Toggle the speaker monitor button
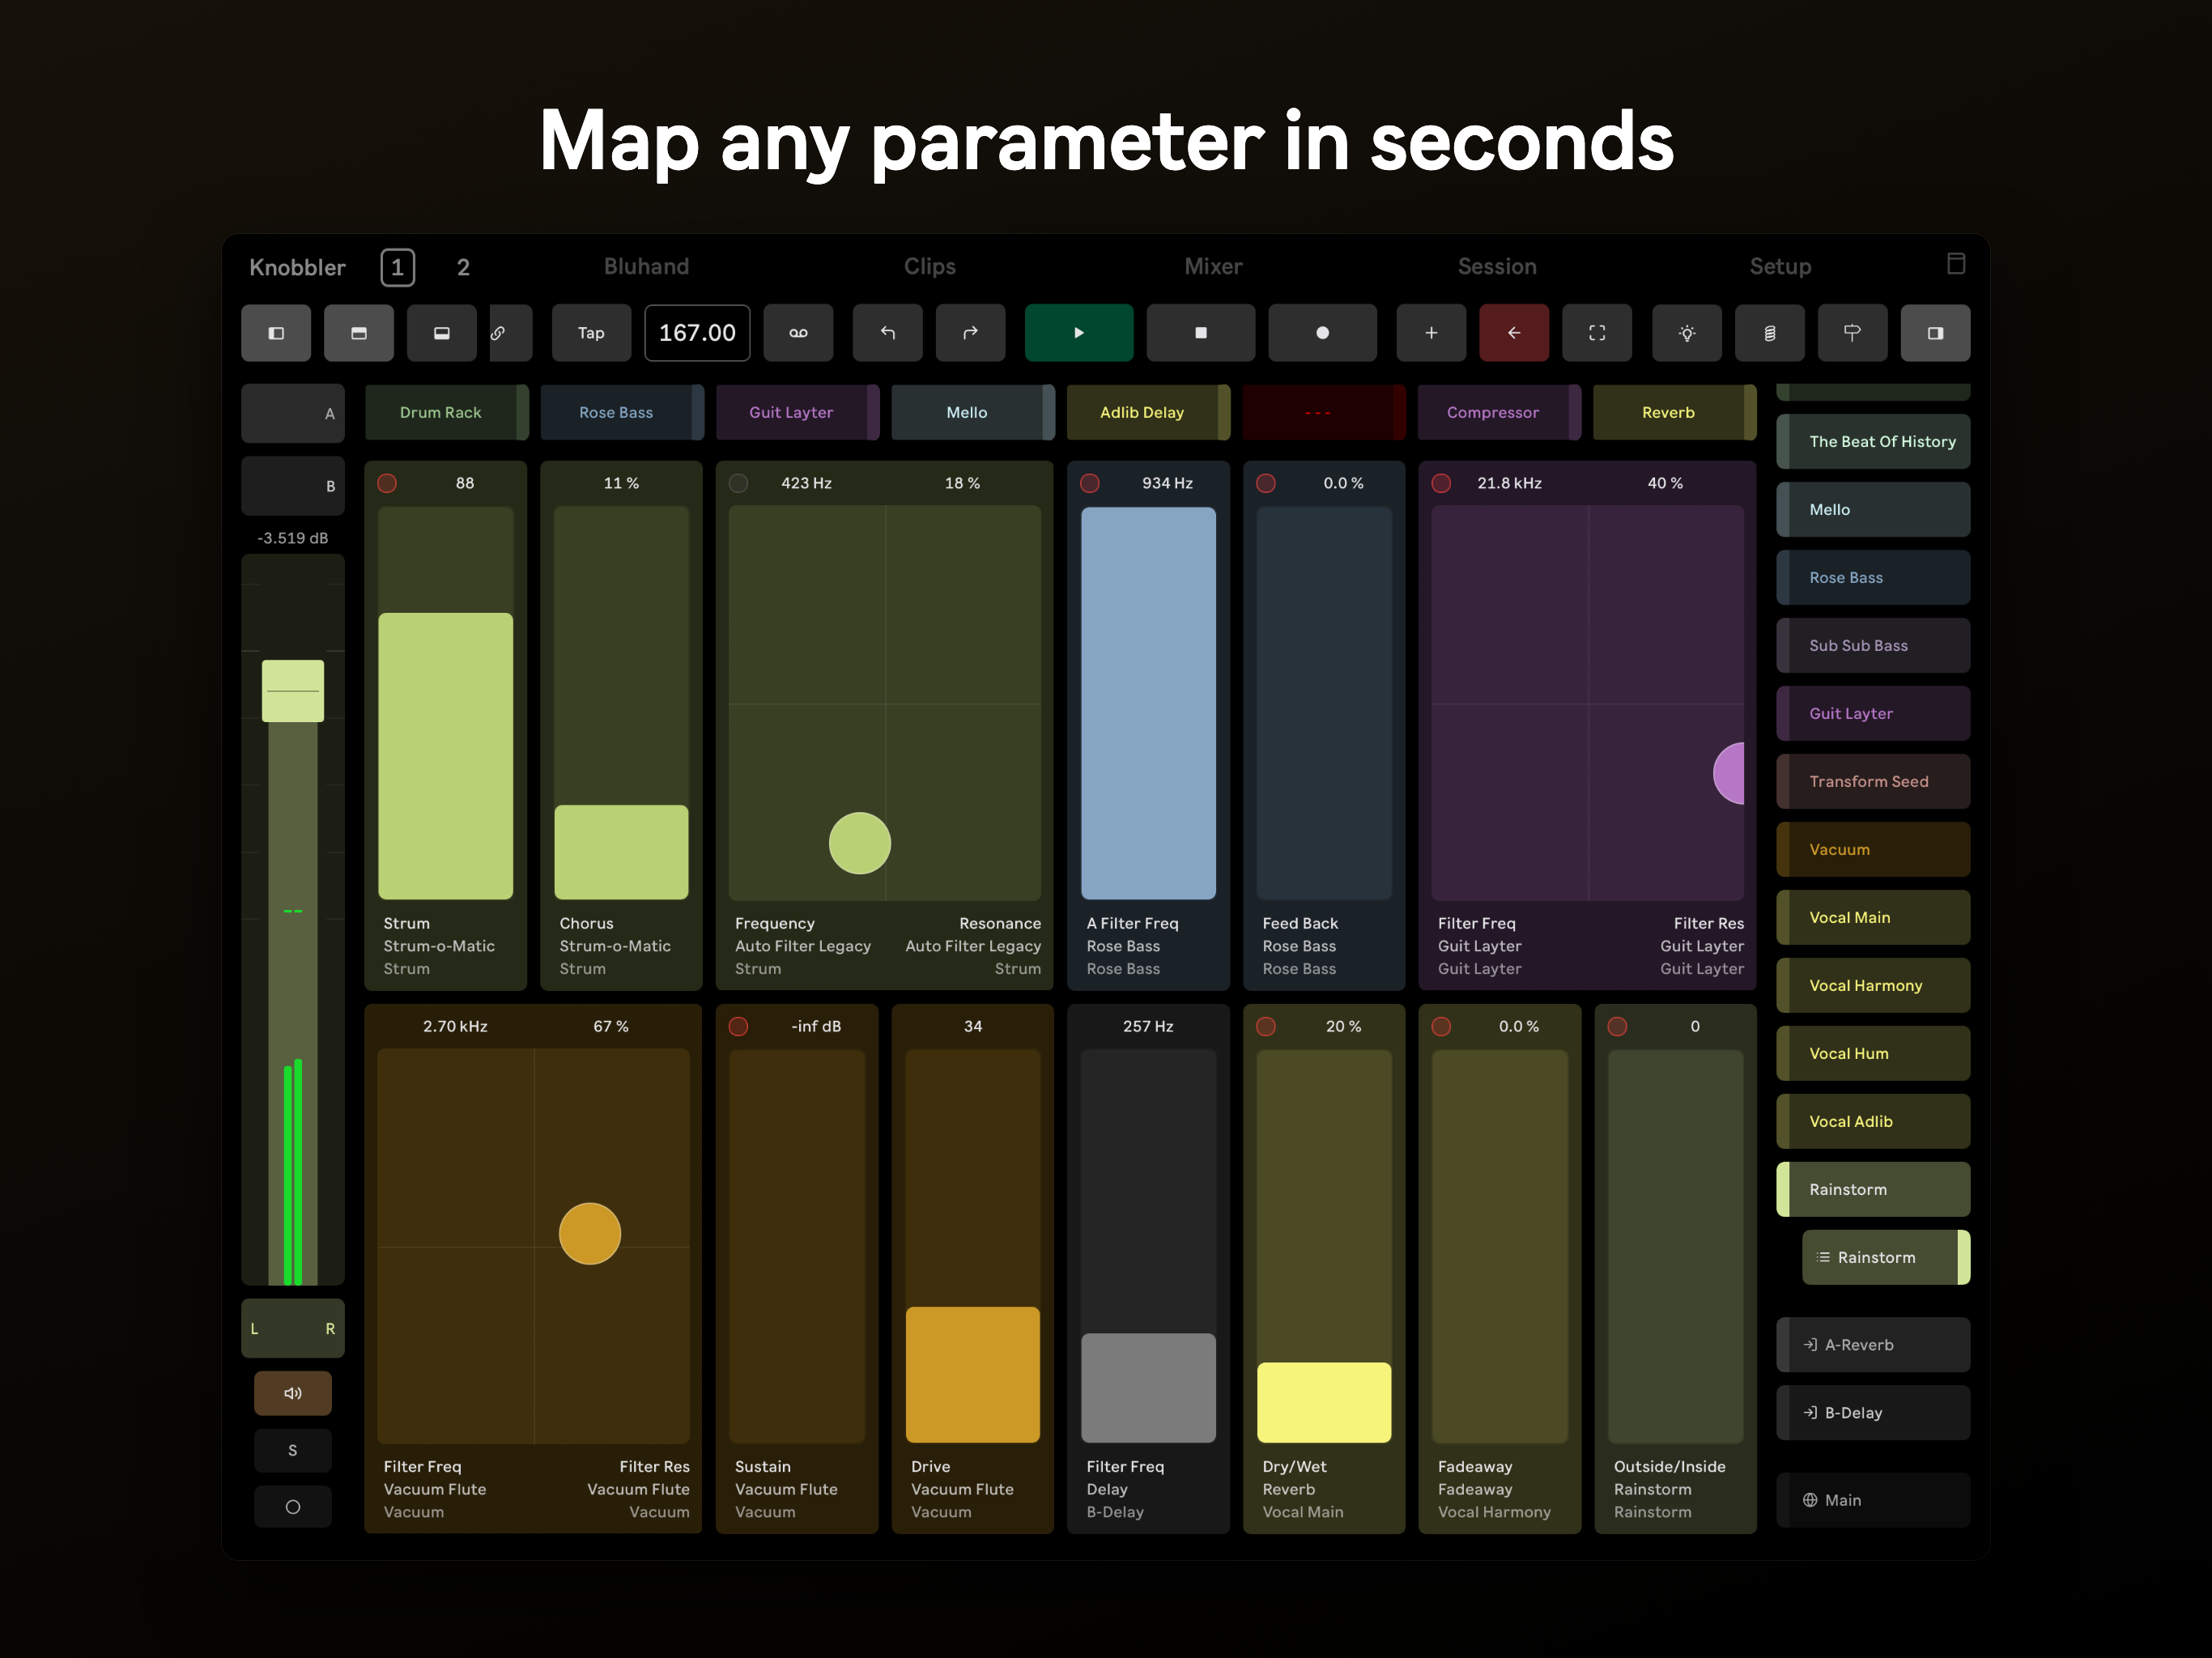This screenshot has height=1658, width=2212. pyautogui.click(x=293, y=1393)
